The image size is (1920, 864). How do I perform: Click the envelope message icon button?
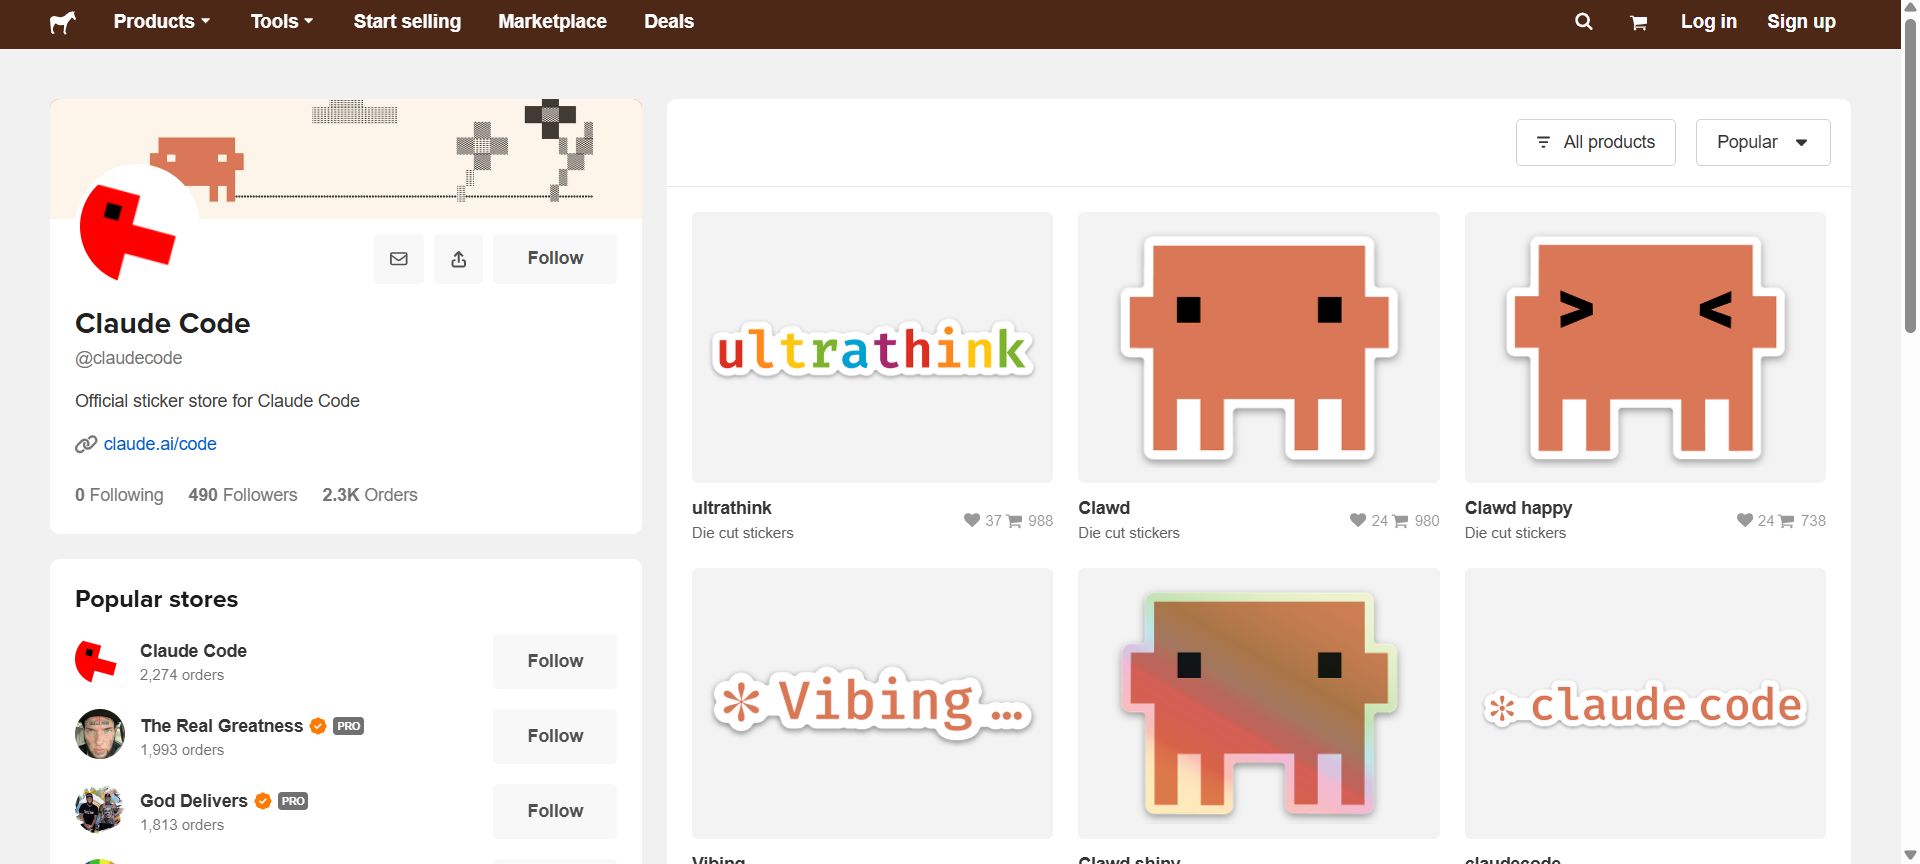398,259
